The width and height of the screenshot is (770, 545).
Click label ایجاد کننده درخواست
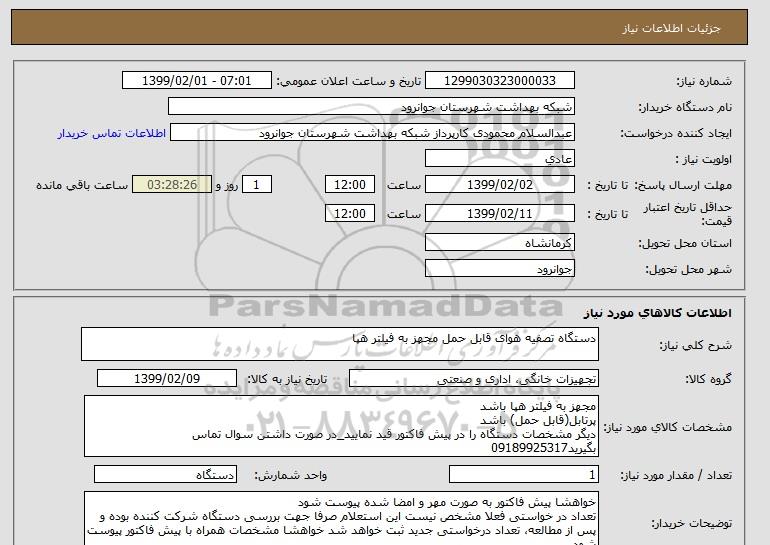point(676,133)
